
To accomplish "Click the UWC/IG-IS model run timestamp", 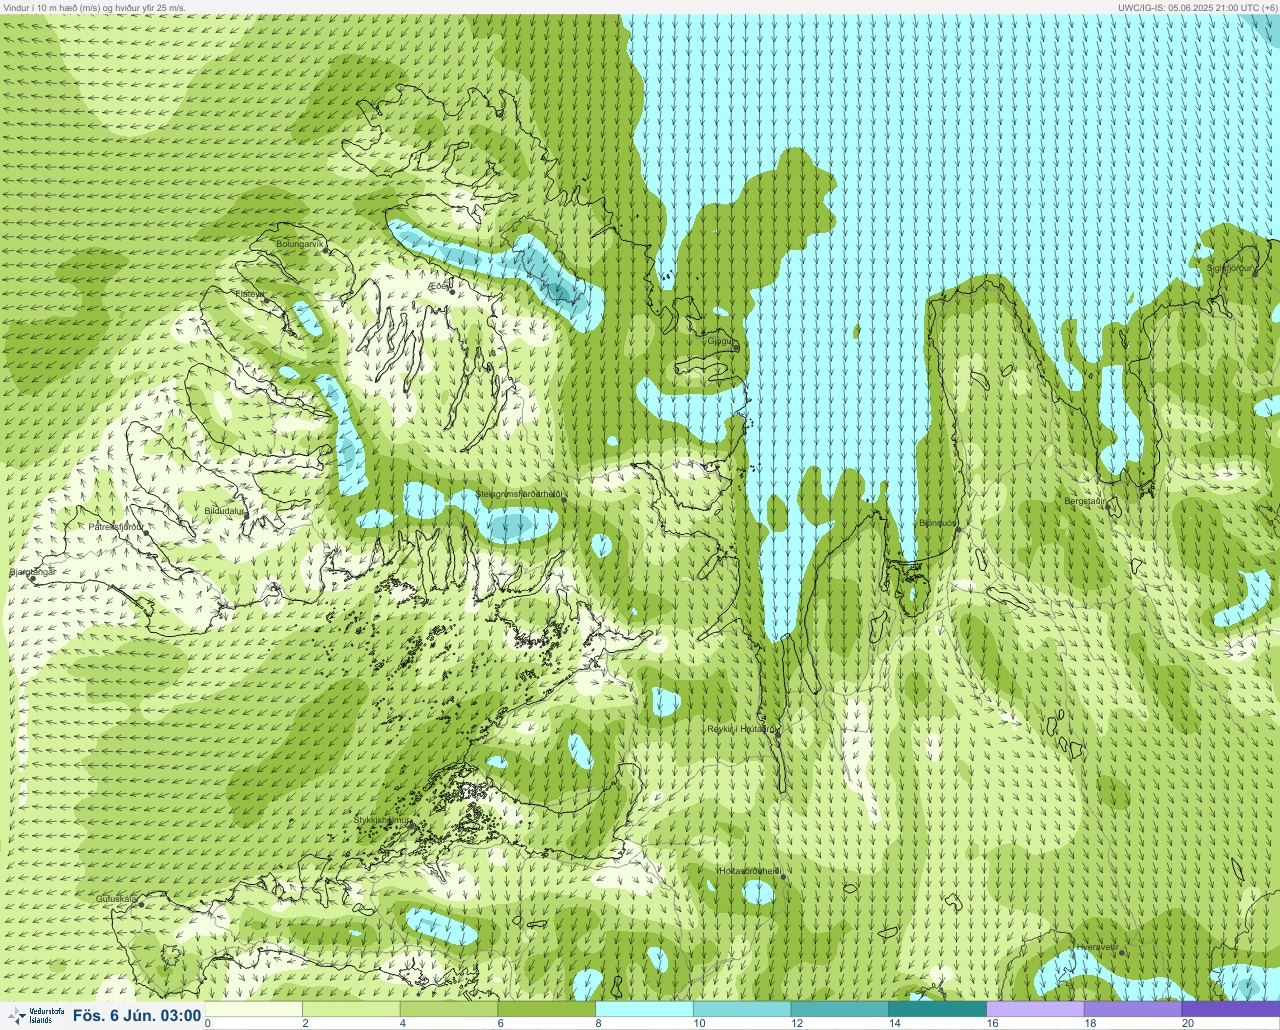I will (1198, 7).
